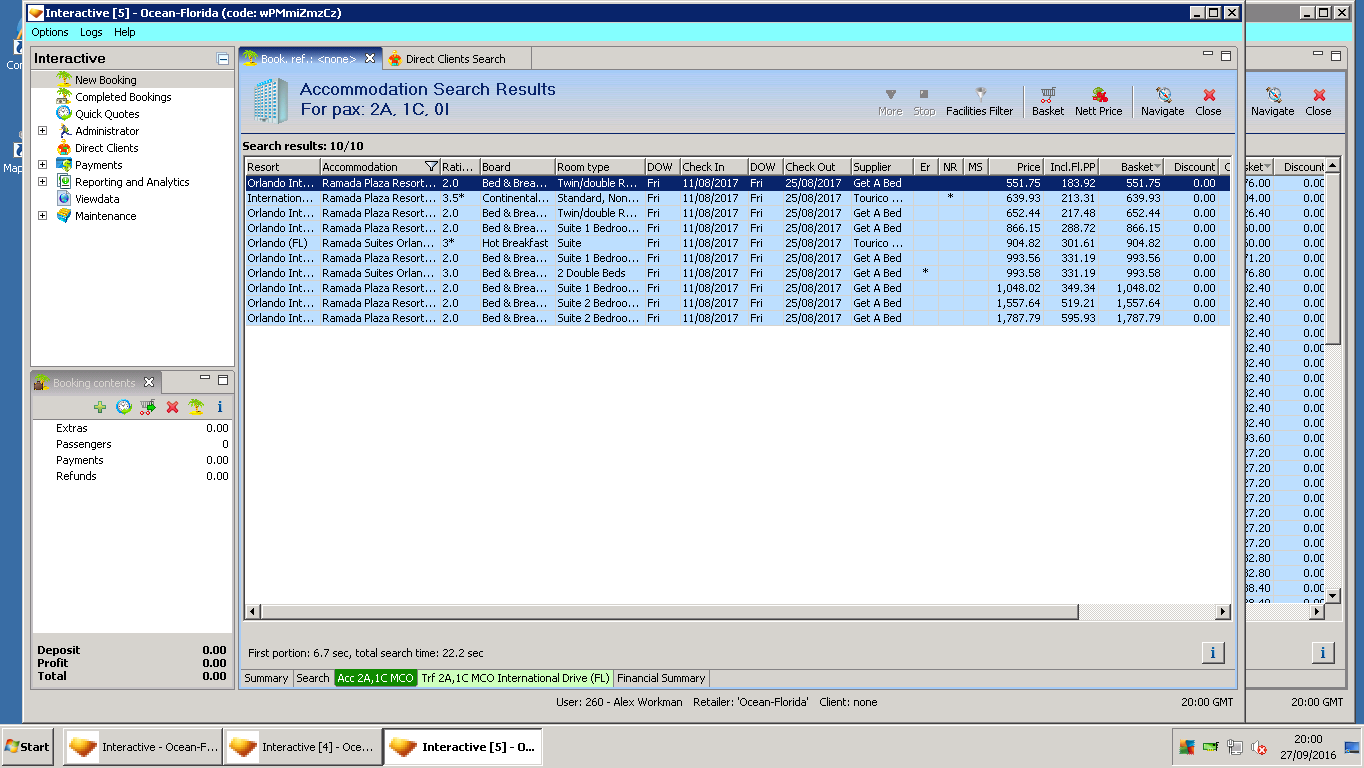Click Interactive [5] taskbar button
Viewport: 1364px width, 768px height.
tap(462, 747)
